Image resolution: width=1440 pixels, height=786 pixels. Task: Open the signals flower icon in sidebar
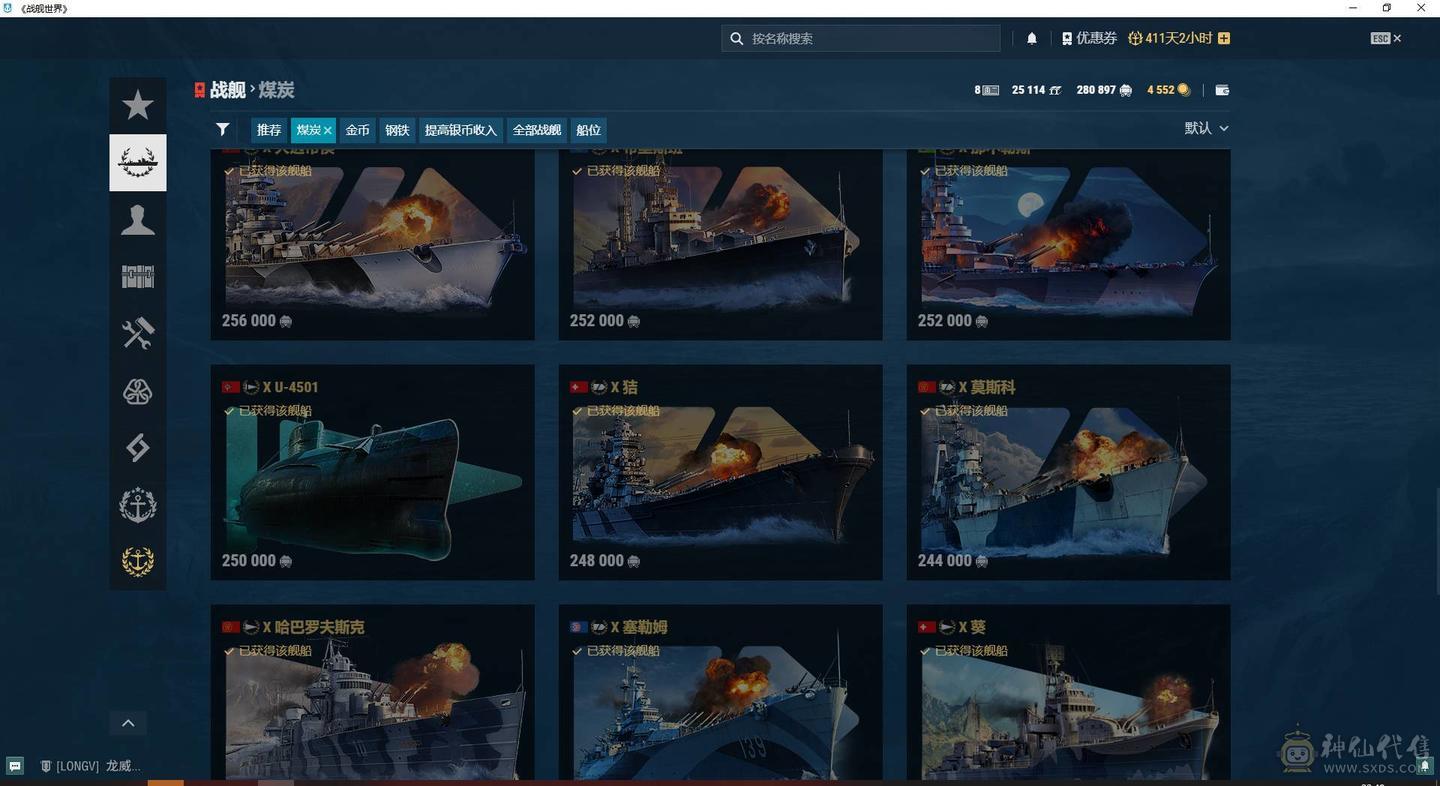pos(138,391)
